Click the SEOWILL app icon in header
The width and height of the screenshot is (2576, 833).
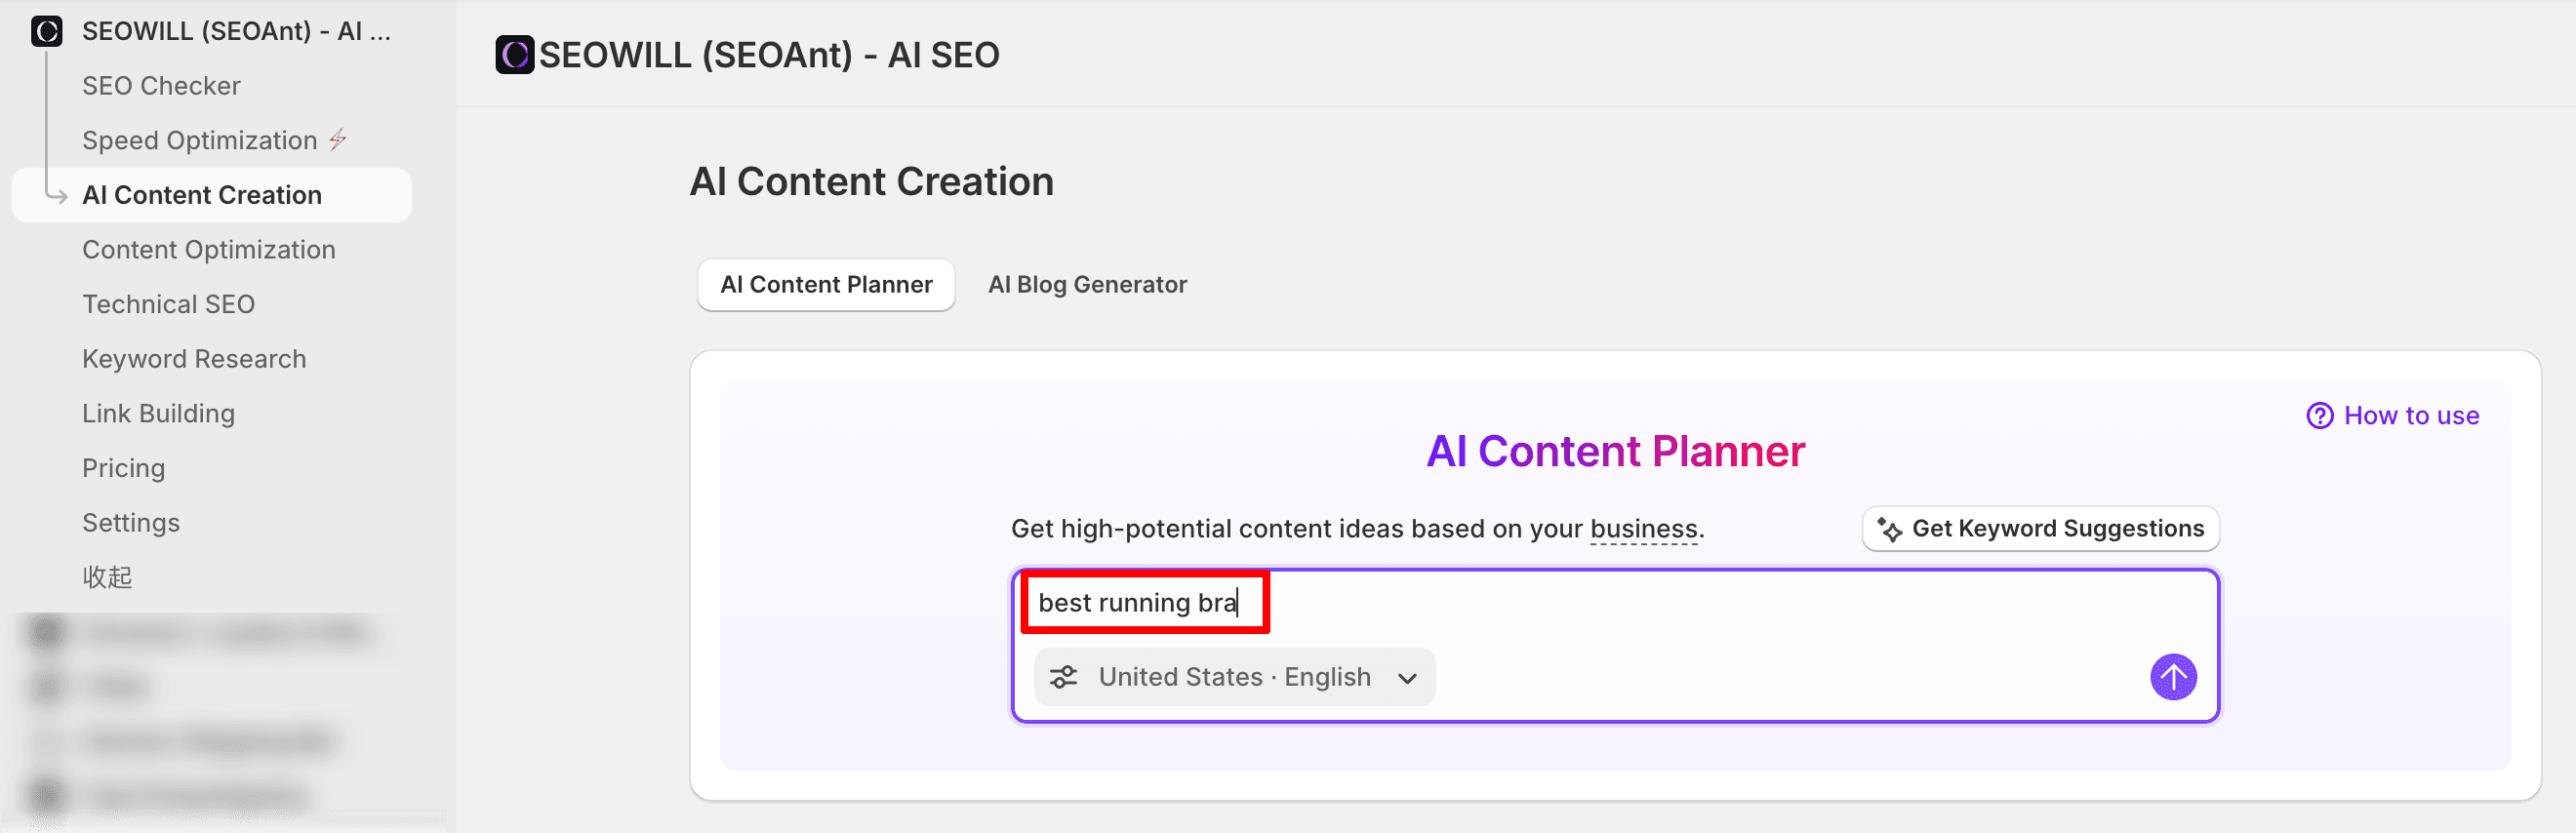tap(515, 55)
